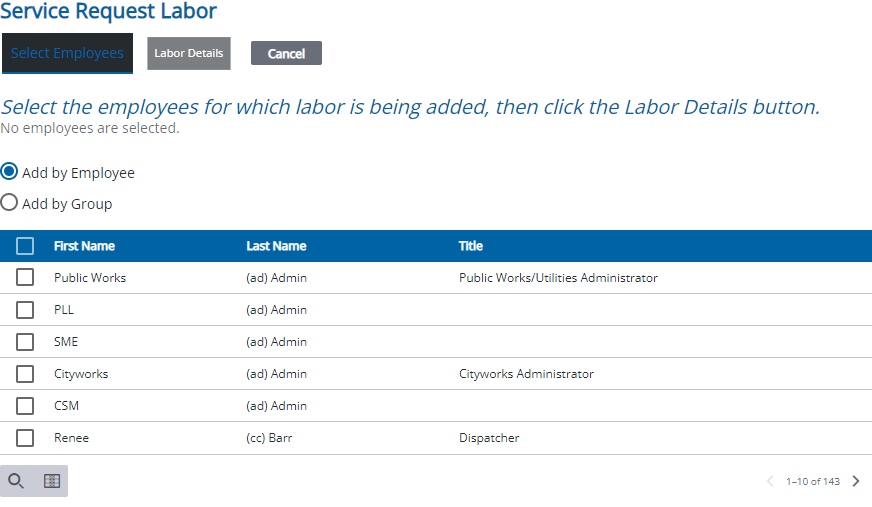Viewport: 872px width, 507px height.
Task: Check the box for Renee Barr
Action: point(25,438)
